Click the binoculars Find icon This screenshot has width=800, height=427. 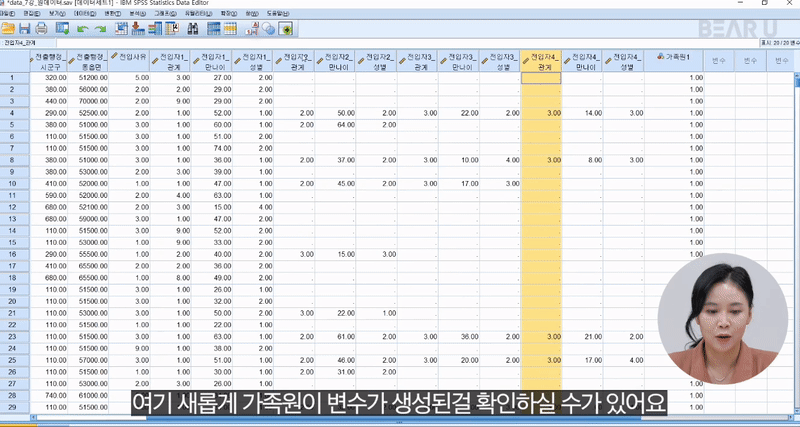[193, 29]
